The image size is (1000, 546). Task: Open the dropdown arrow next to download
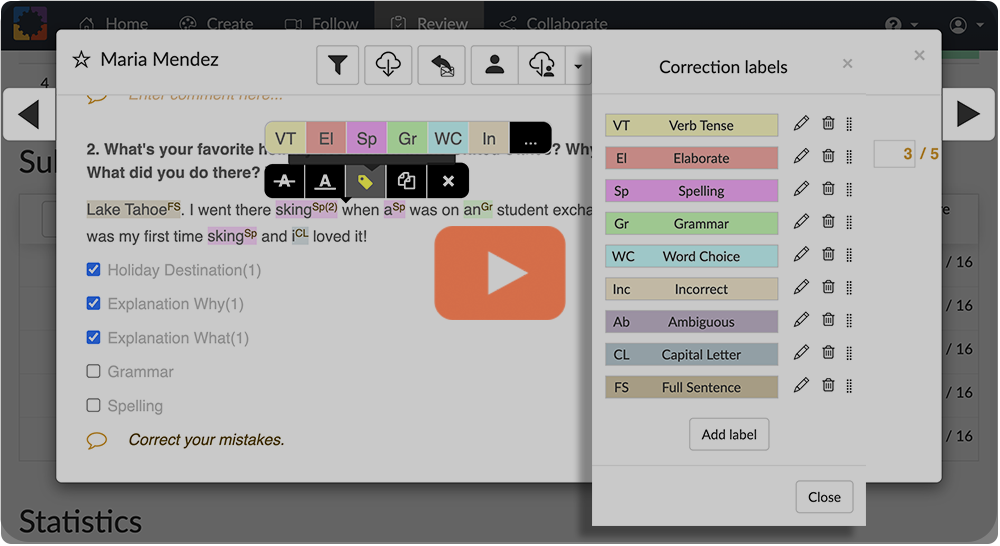tap(578, 65)
